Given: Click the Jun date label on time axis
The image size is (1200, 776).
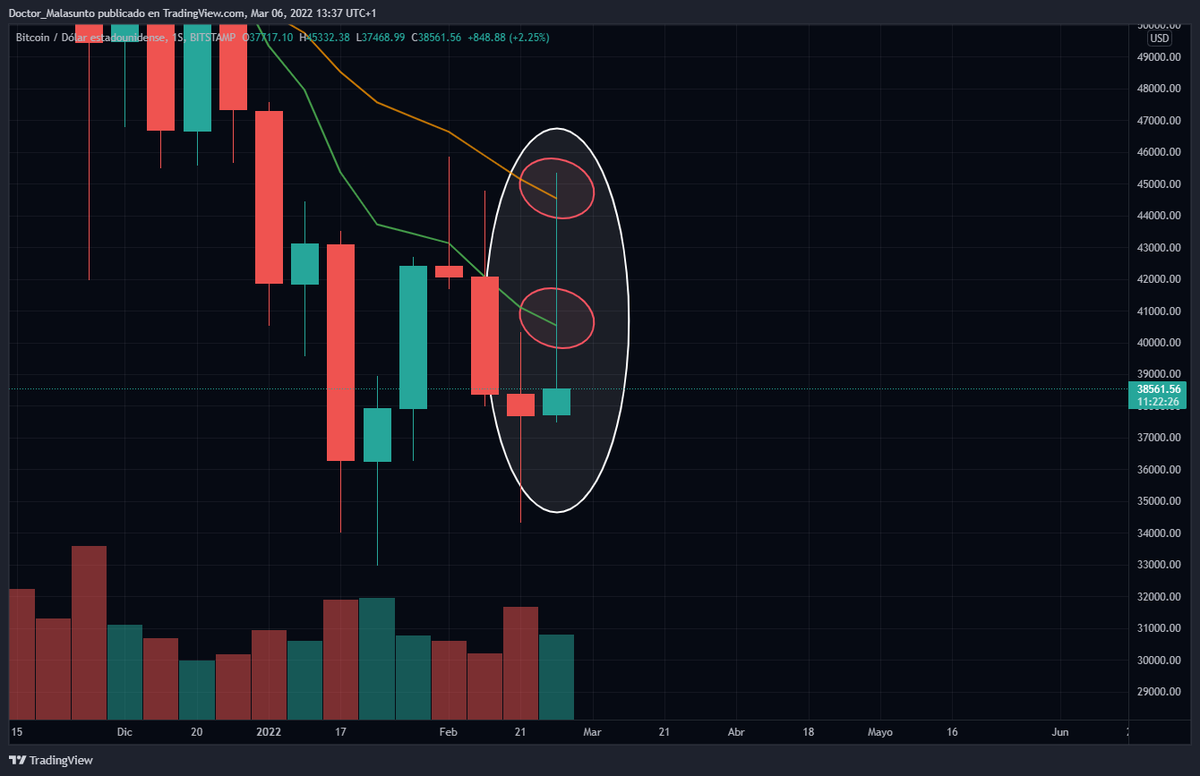Looking at the screenshot, I should pos(1060,732).
